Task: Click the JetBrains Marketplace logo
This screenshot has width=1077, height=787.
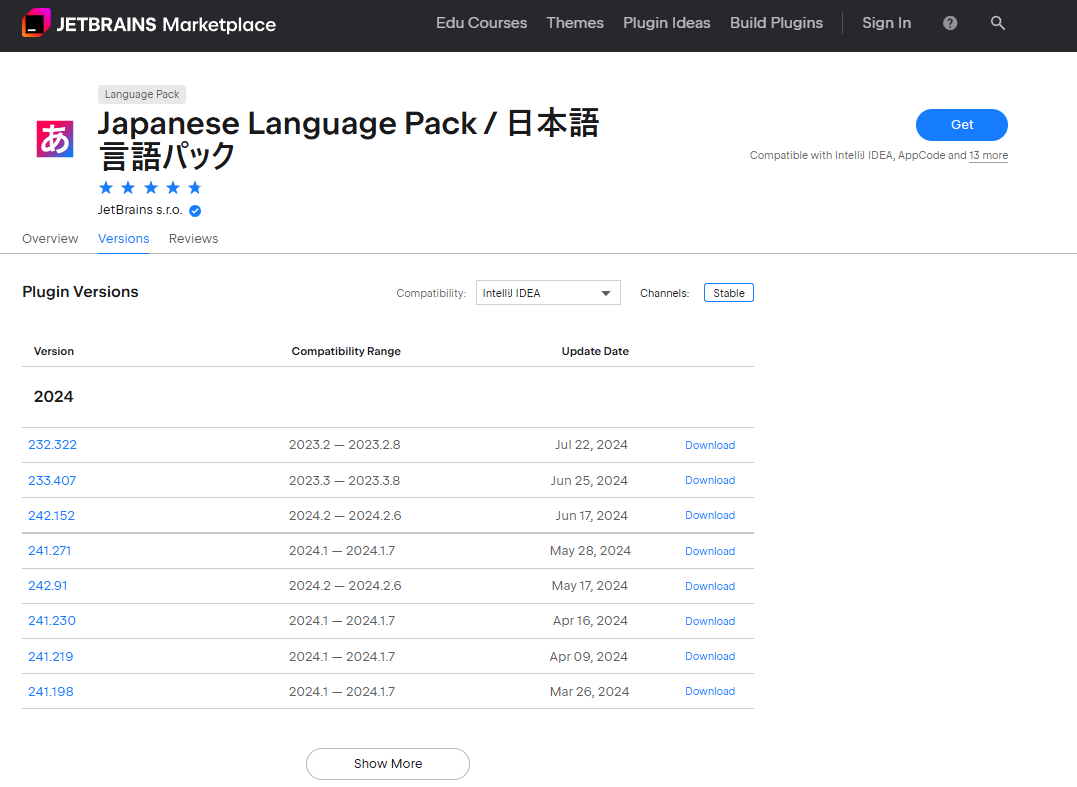Action: click(x=148, y=24)
